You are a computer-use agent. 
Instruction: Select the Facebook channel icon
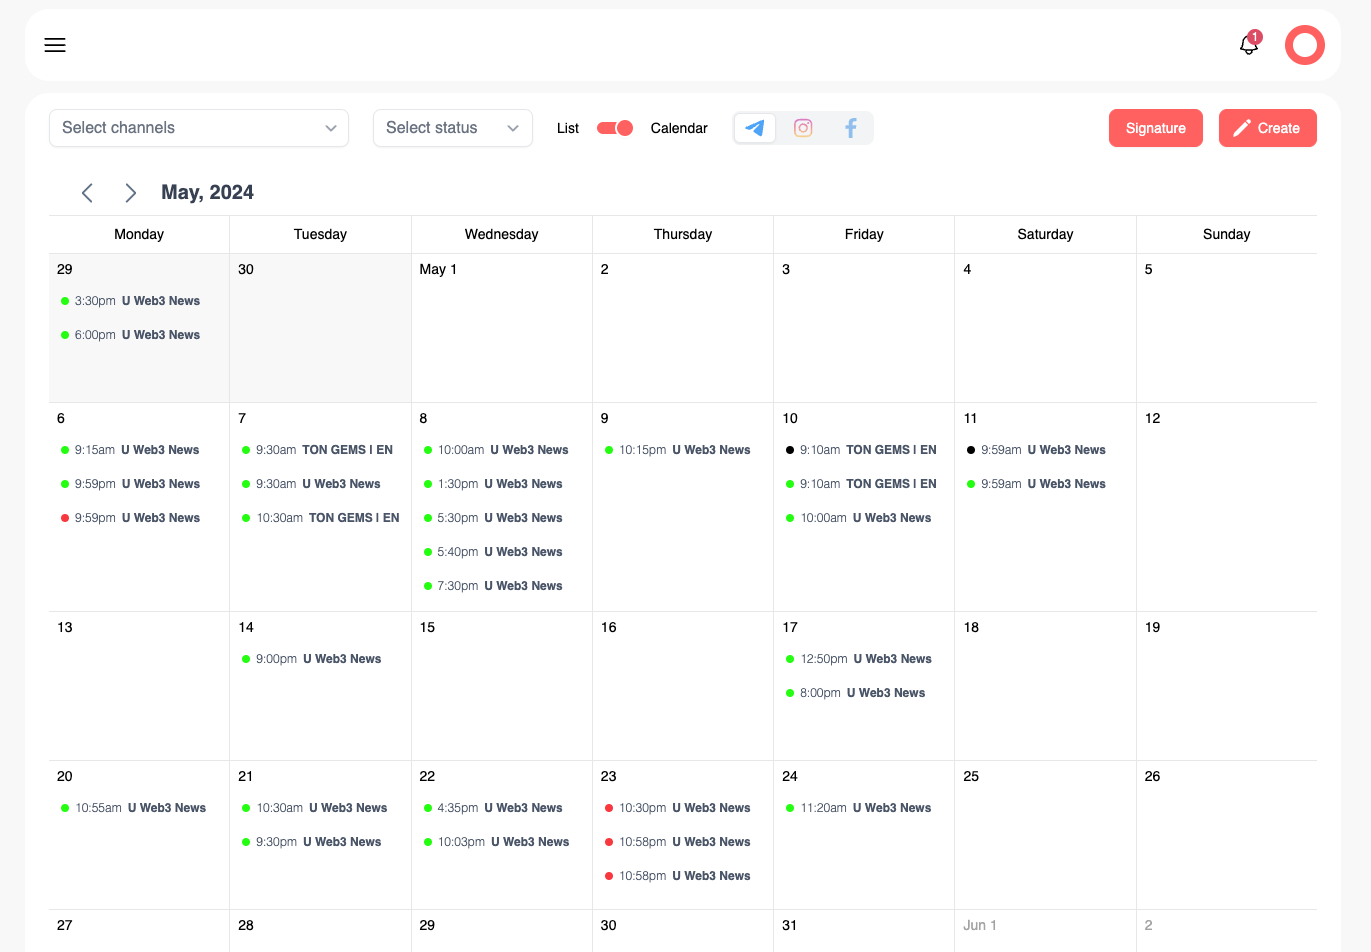coord(850,128)
